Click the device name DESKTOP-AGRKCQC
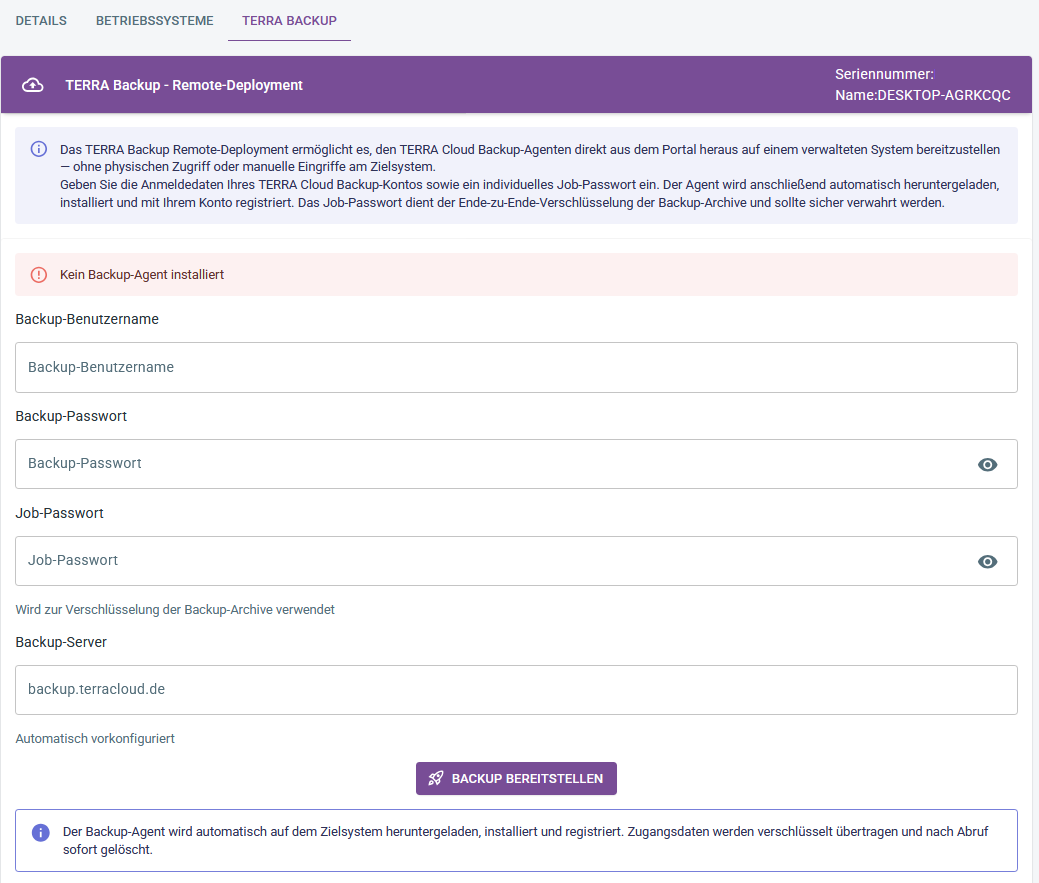Image resolution: width=1039 pixels, height=883 pixels. [x=943, y=95]
